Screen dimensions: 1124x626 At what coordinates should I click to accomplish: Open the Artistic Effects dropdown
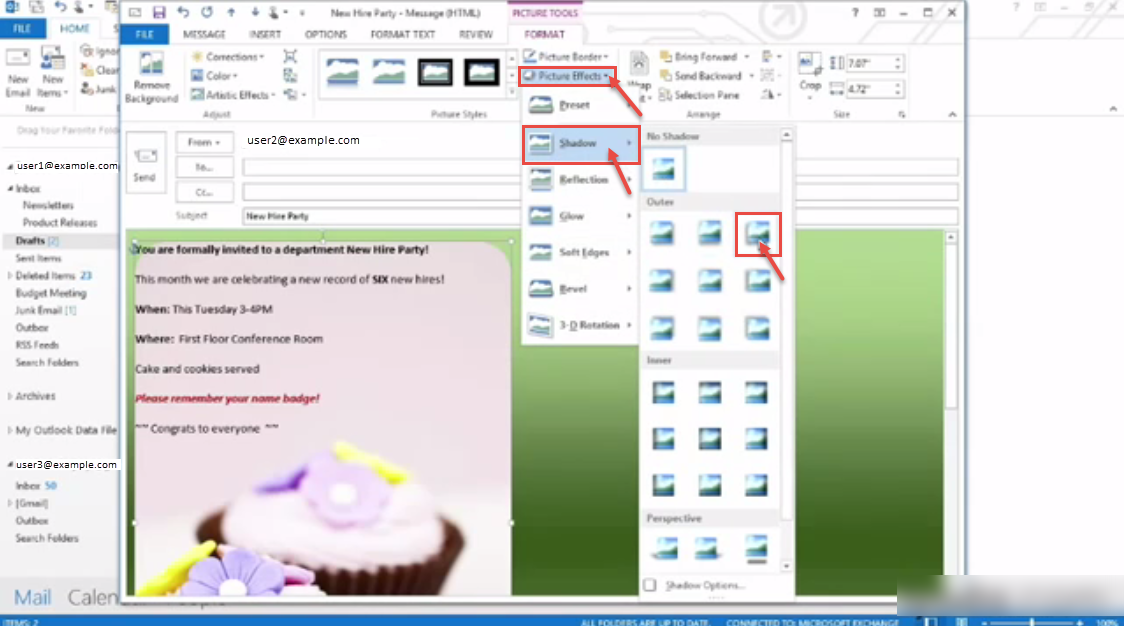click(x=237, y=95)
